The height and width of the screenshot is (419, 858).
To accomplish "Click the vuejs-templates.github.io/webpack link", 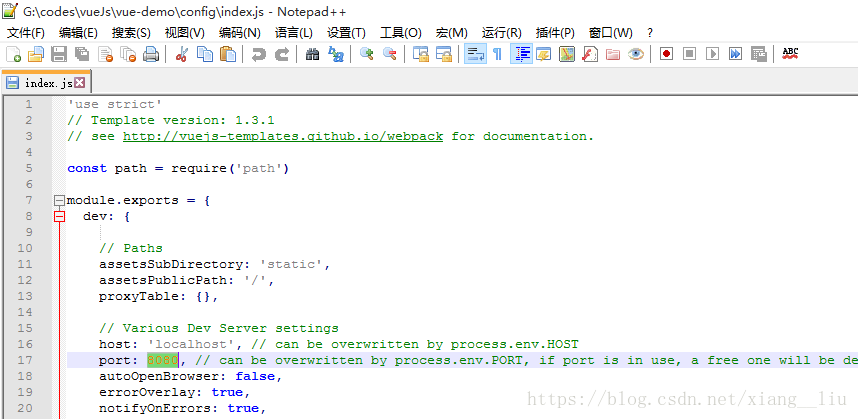I will click(283, 136).
